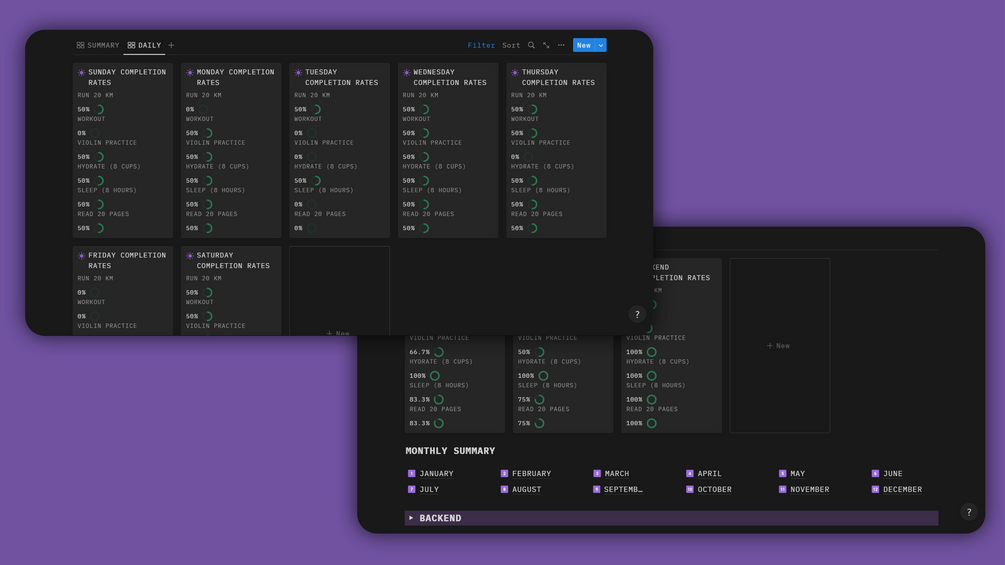The image size is (1005, 565).
Task: Switch to the Summary view tab
Action: pos(97,45)
